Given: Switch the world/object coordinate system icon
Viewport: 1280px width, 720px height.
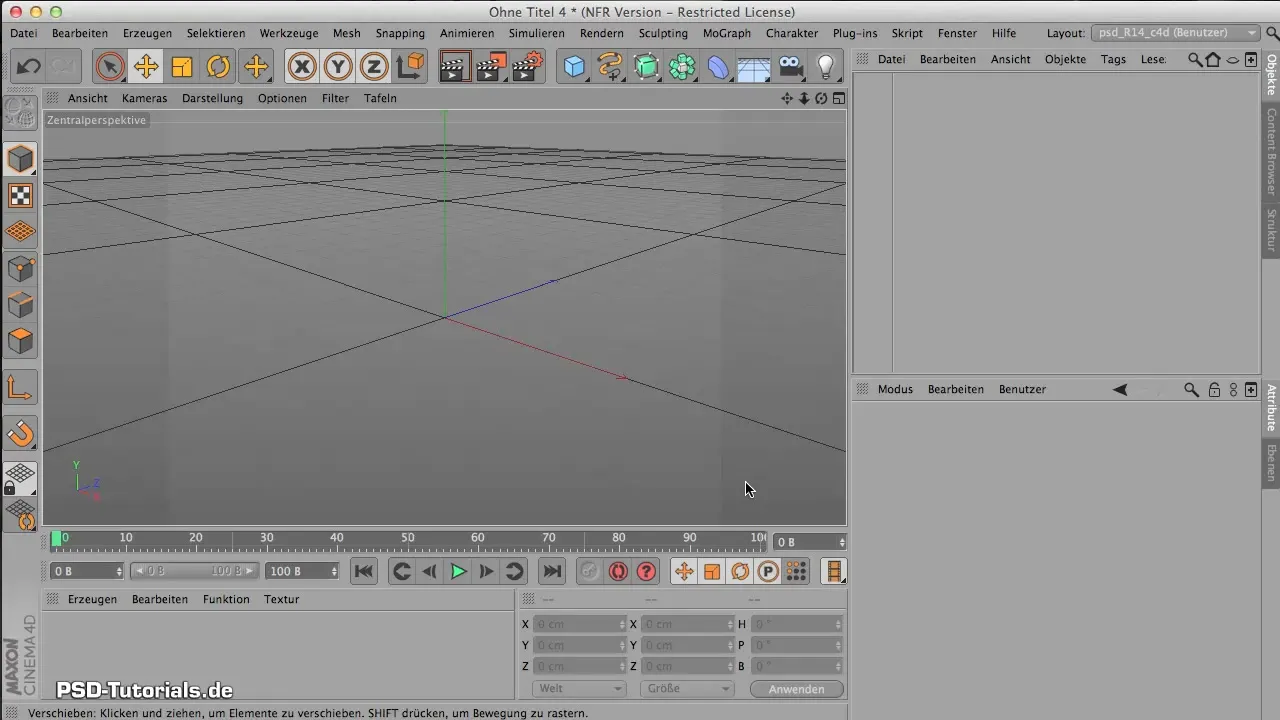Looking at the screenshot, I should (410, 67).
